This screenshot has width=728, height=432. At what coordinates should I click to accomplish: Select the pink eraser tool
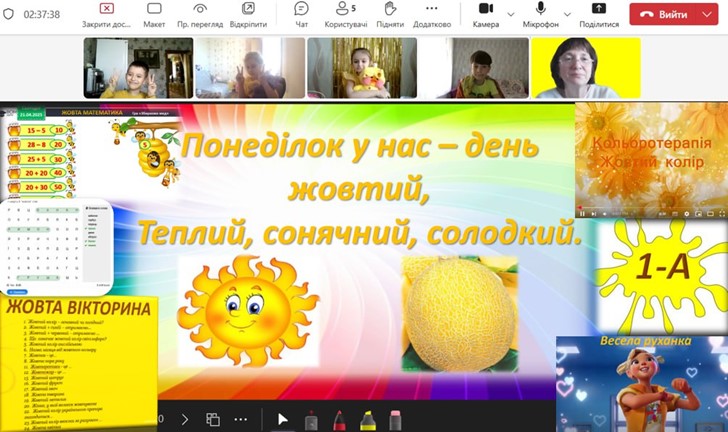[395, 419]
